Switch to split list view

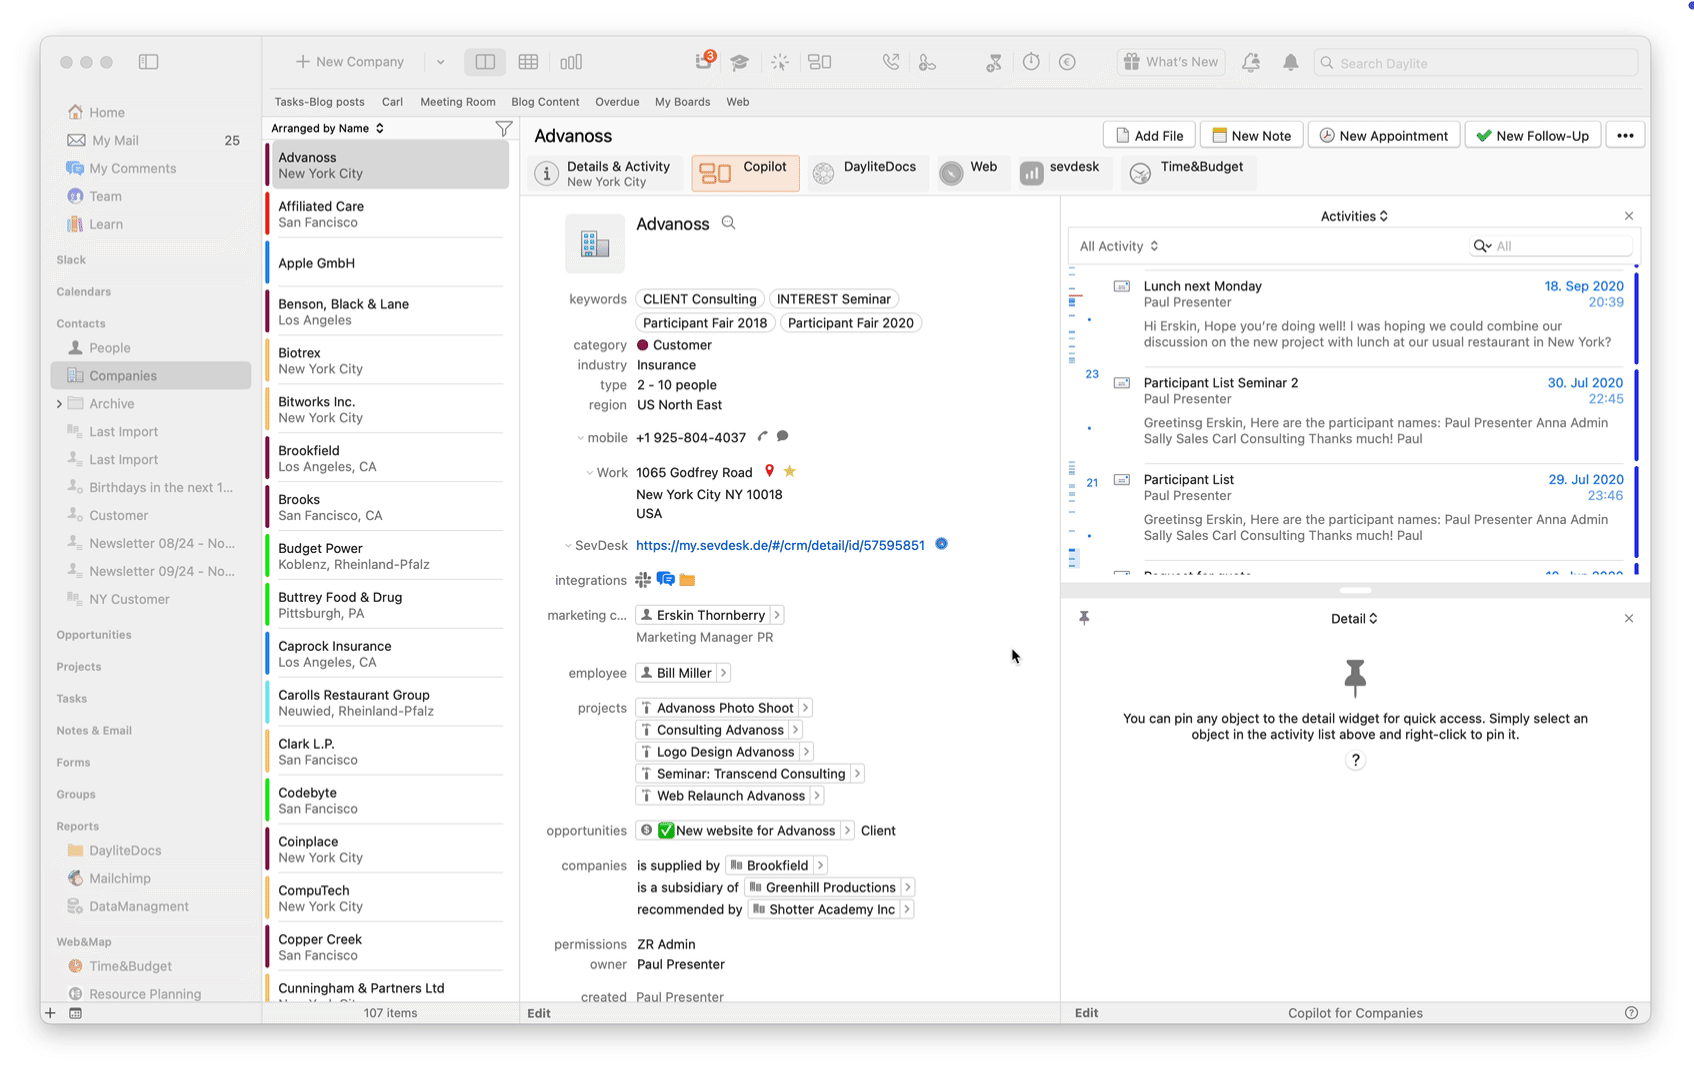pos(485,62)
